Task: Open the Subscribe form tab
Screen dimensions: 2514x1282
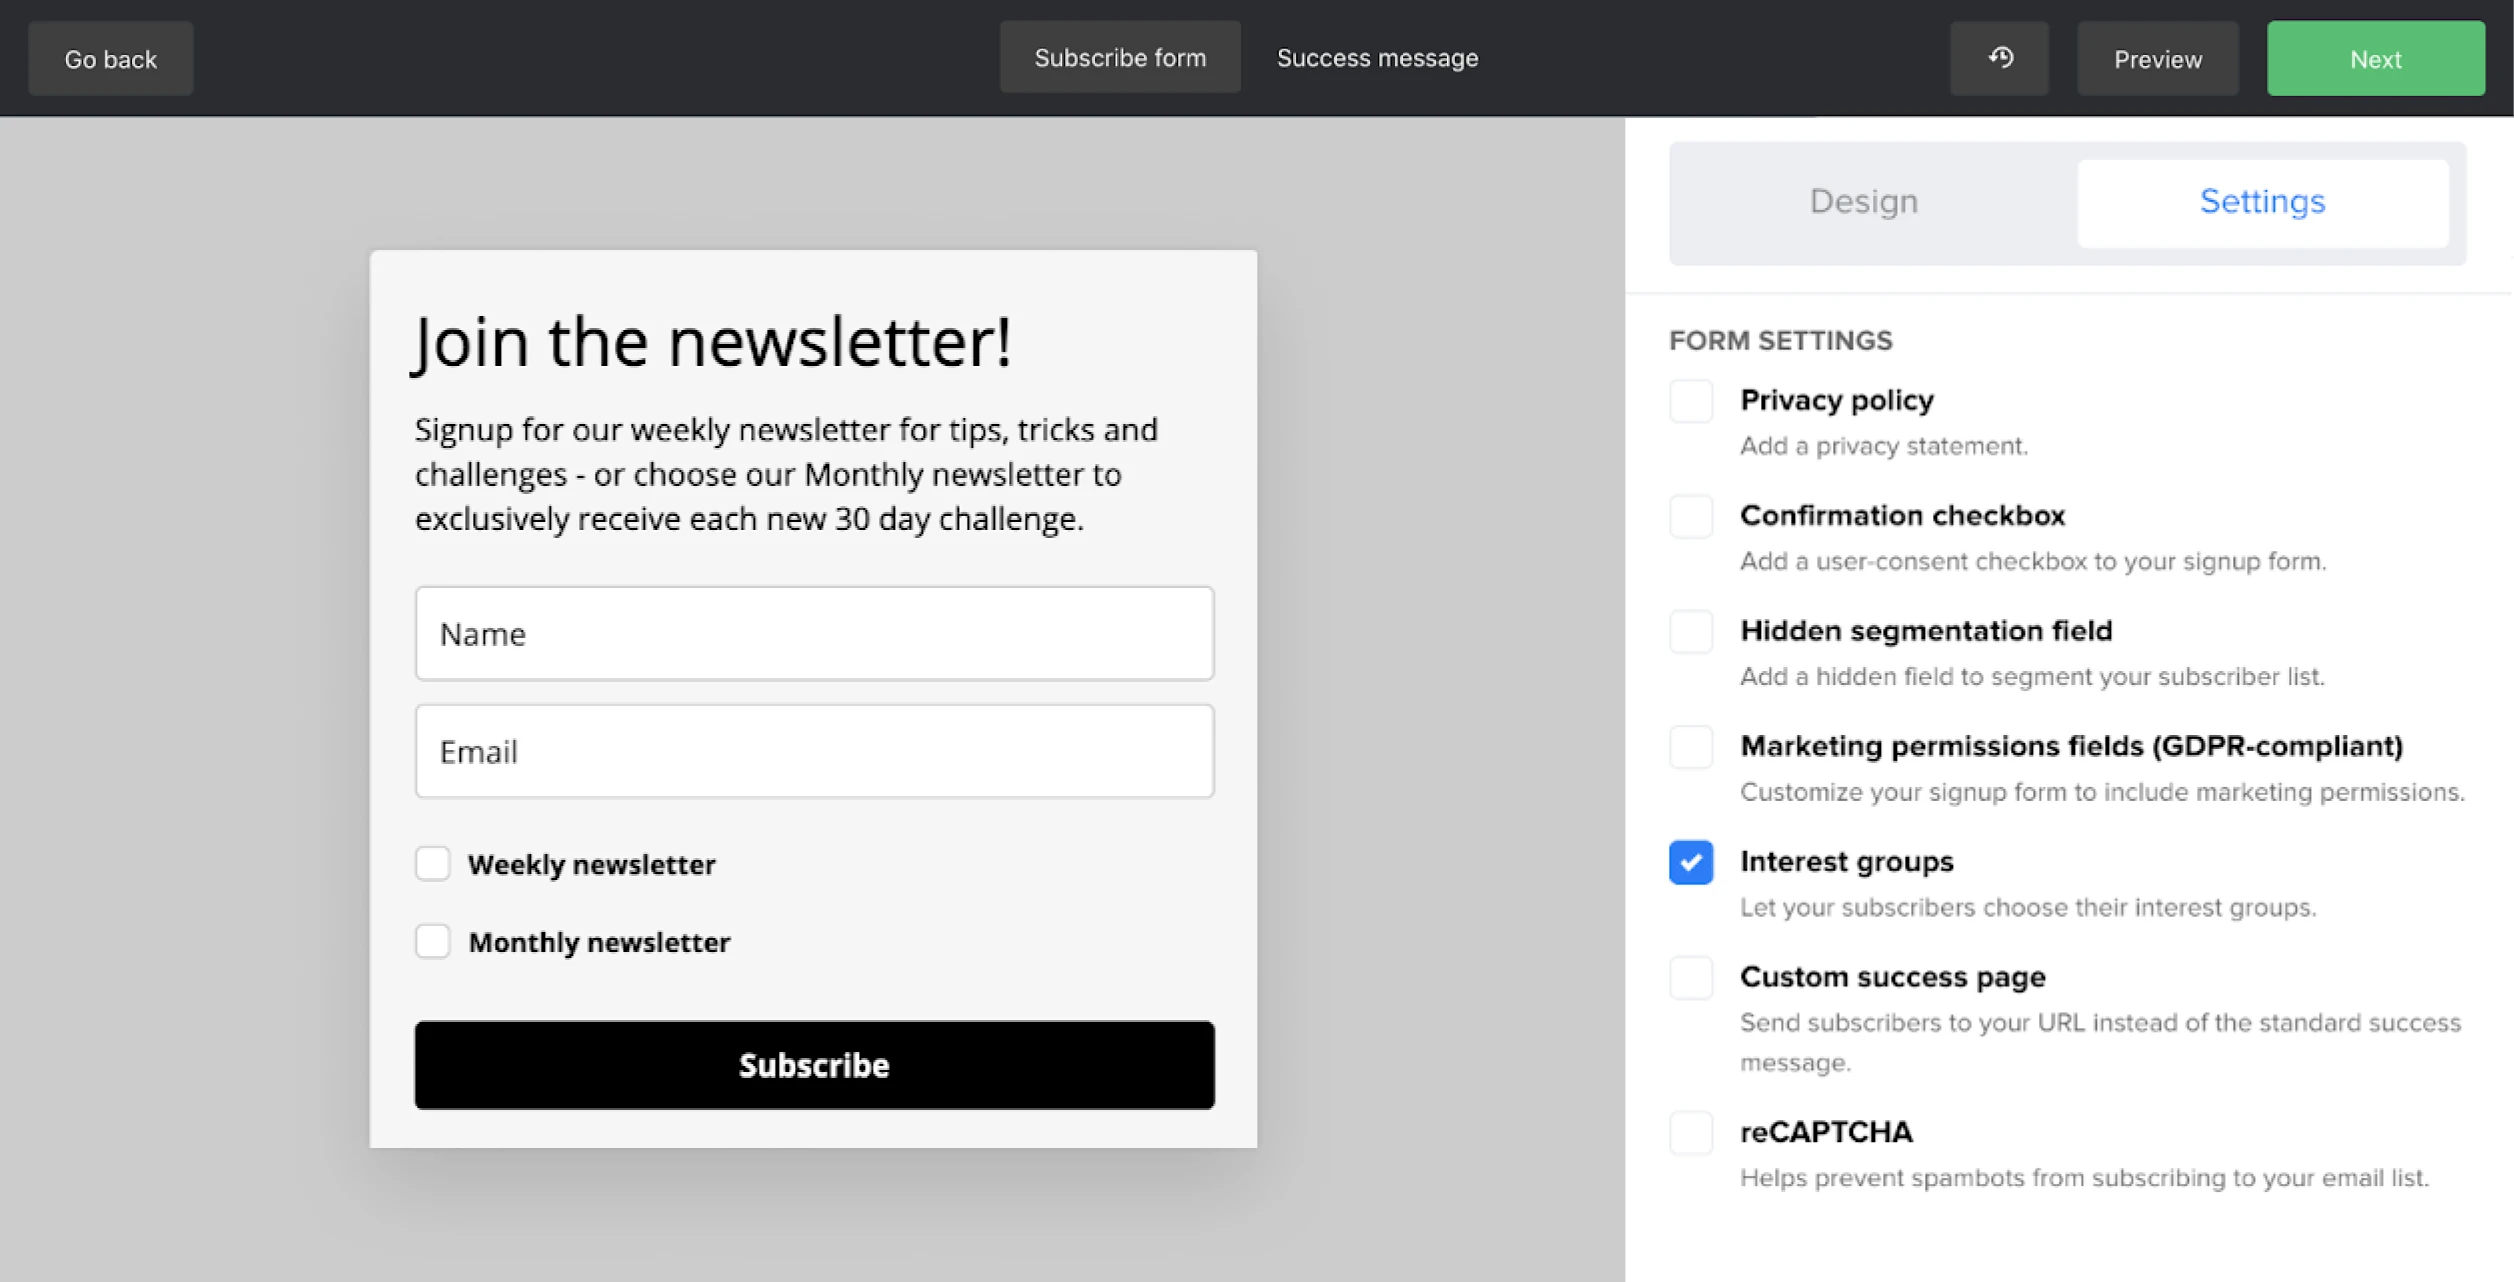Action: click(1120, 58)
